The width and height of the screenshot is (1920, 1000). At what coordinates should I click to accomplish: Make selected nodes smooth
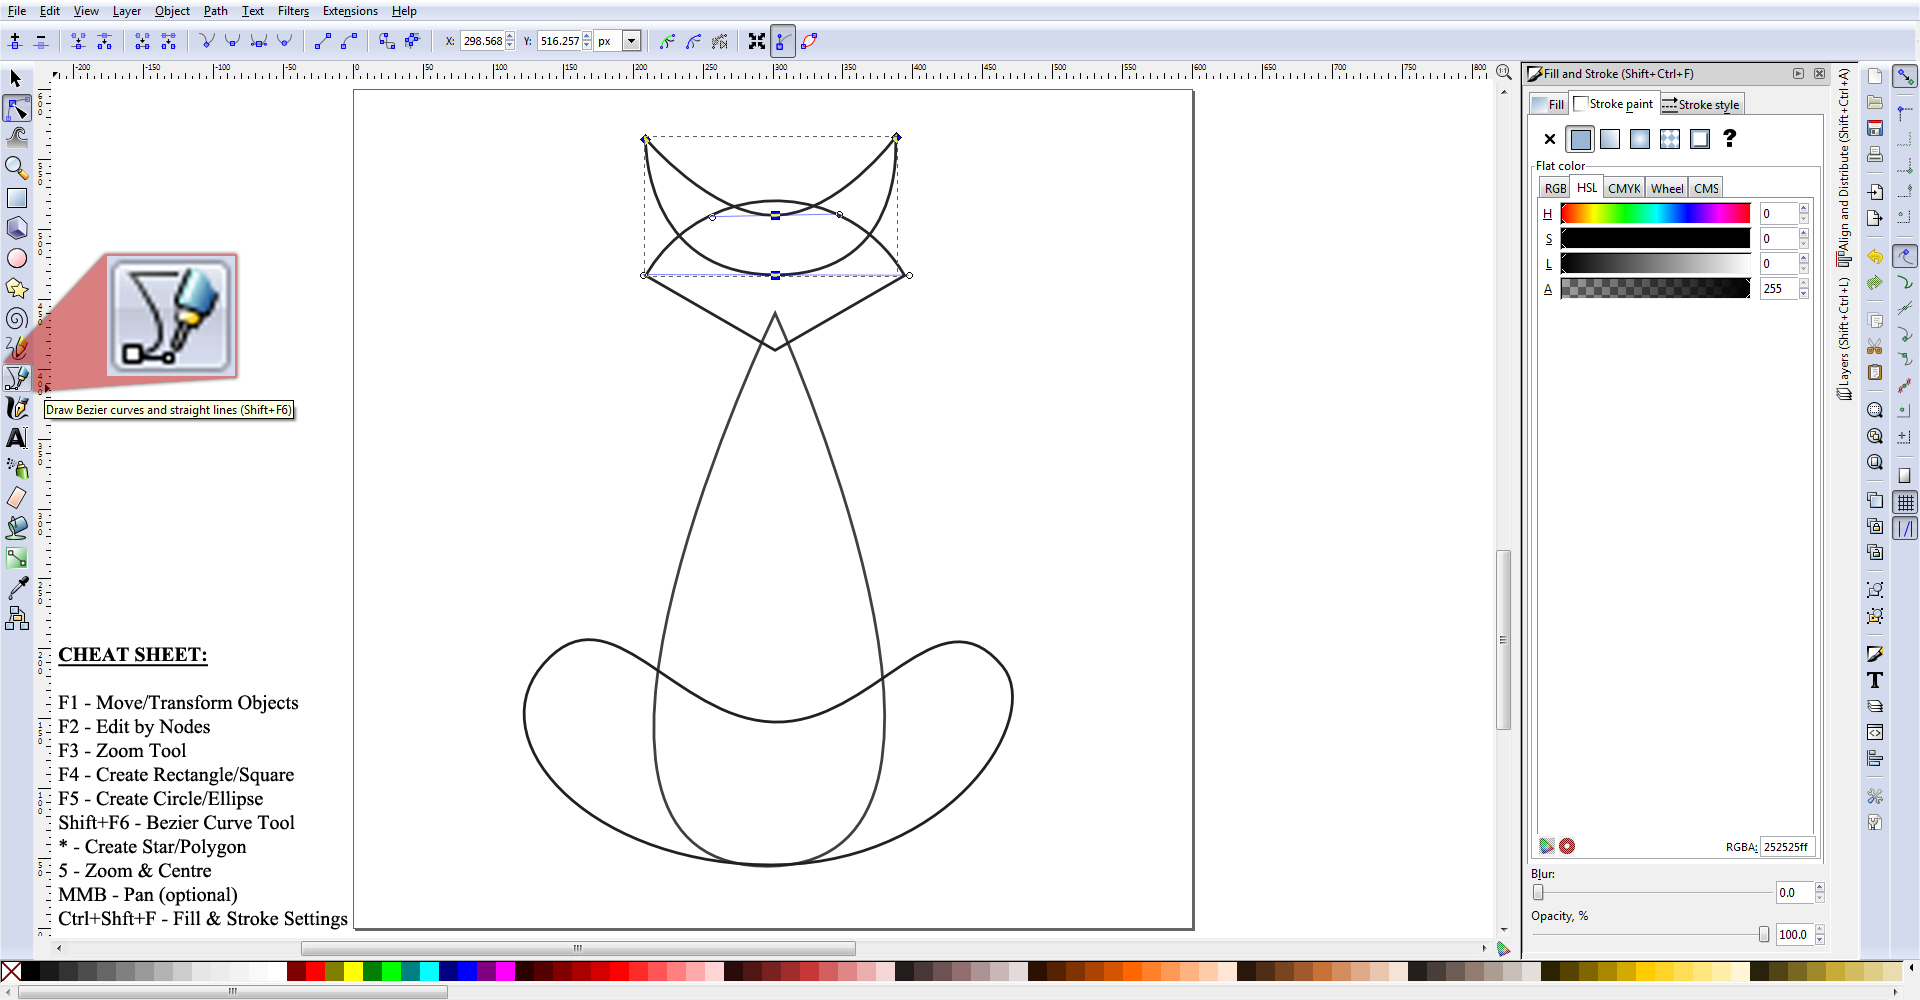point(232,41)
